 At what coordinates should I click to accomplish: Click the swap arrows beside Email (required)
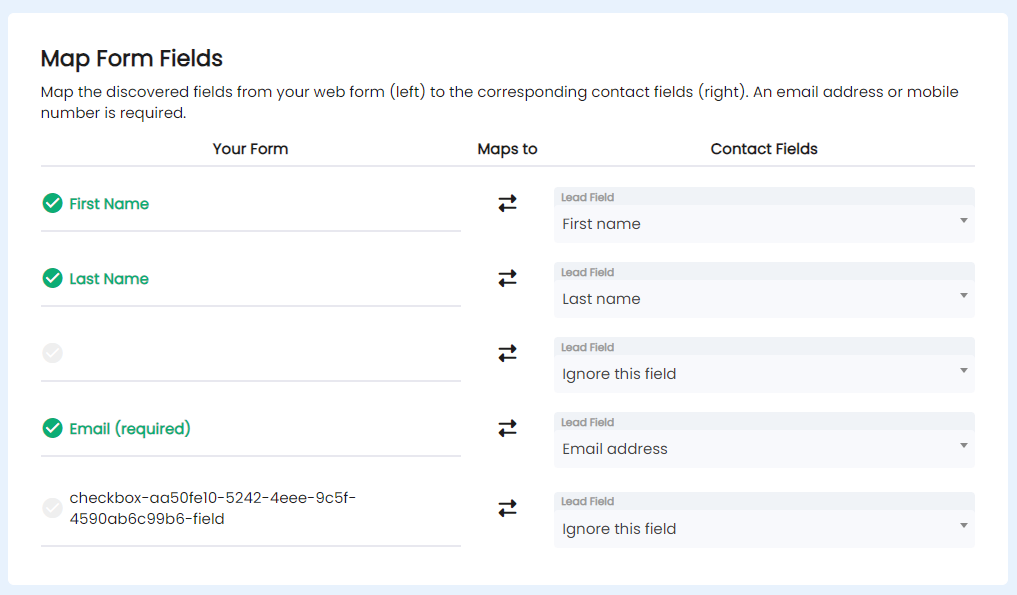coord(507,428)
